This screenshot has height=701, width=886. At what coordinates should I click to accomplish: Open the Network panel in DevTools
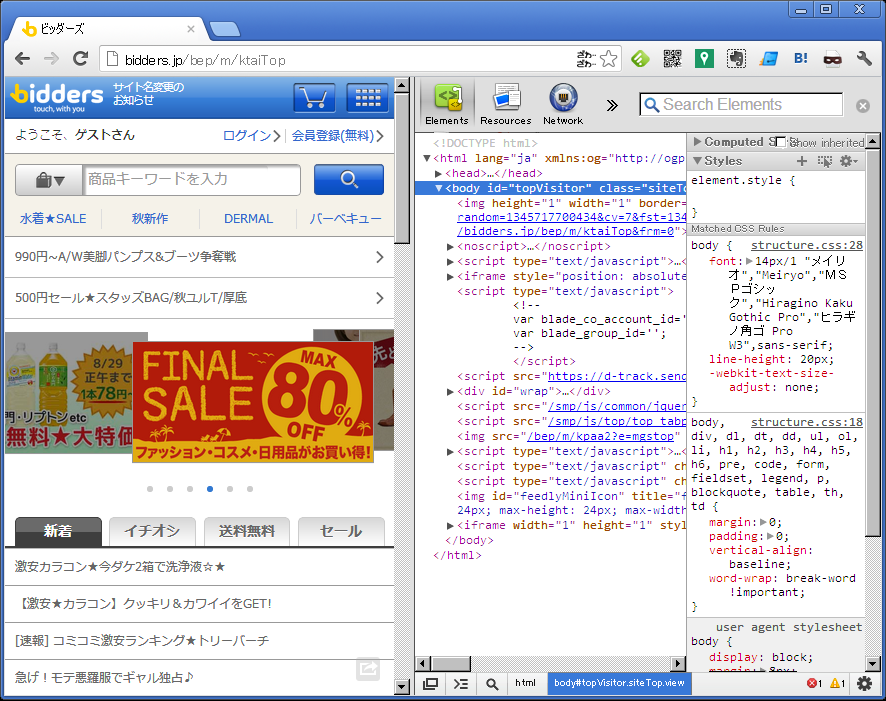[x=563, y=105]
